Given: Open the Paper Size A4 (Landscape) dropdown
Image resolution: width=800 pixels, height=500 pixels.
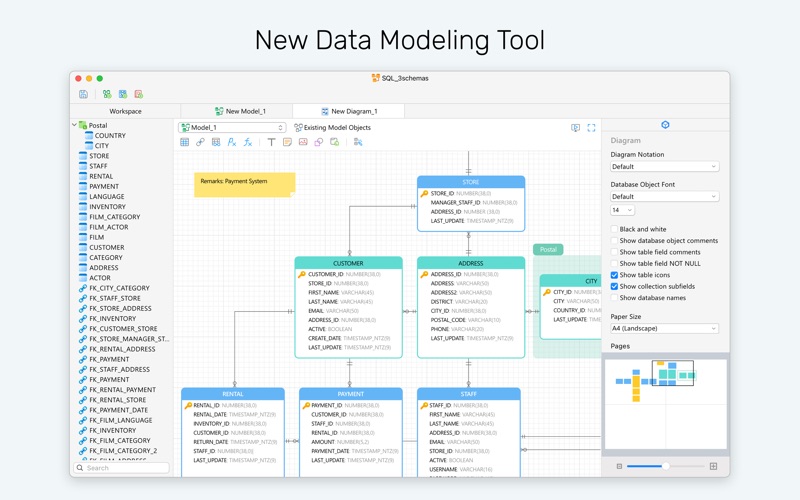Looking at the screenshot, I should point(665,329).
